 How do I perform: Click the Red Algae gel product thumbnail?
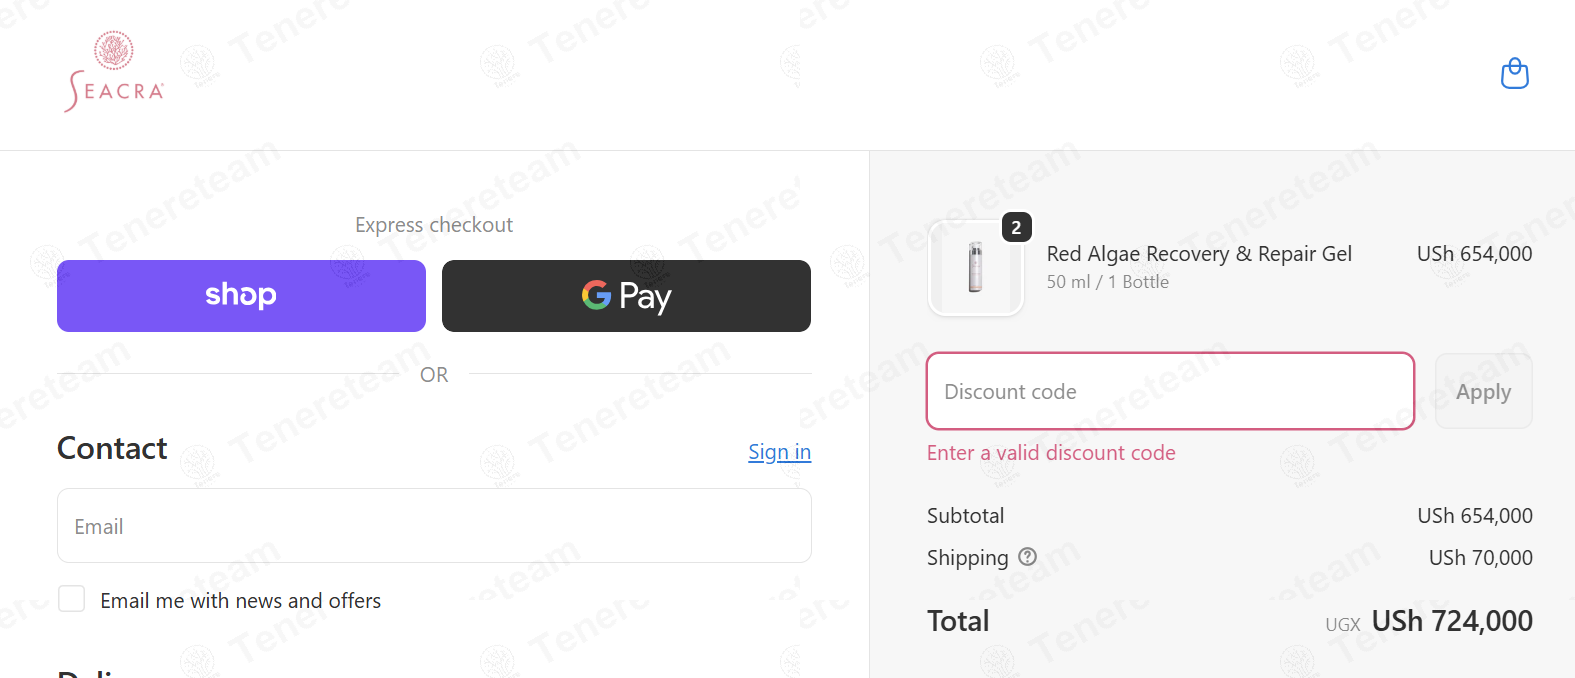pos(976,268)
